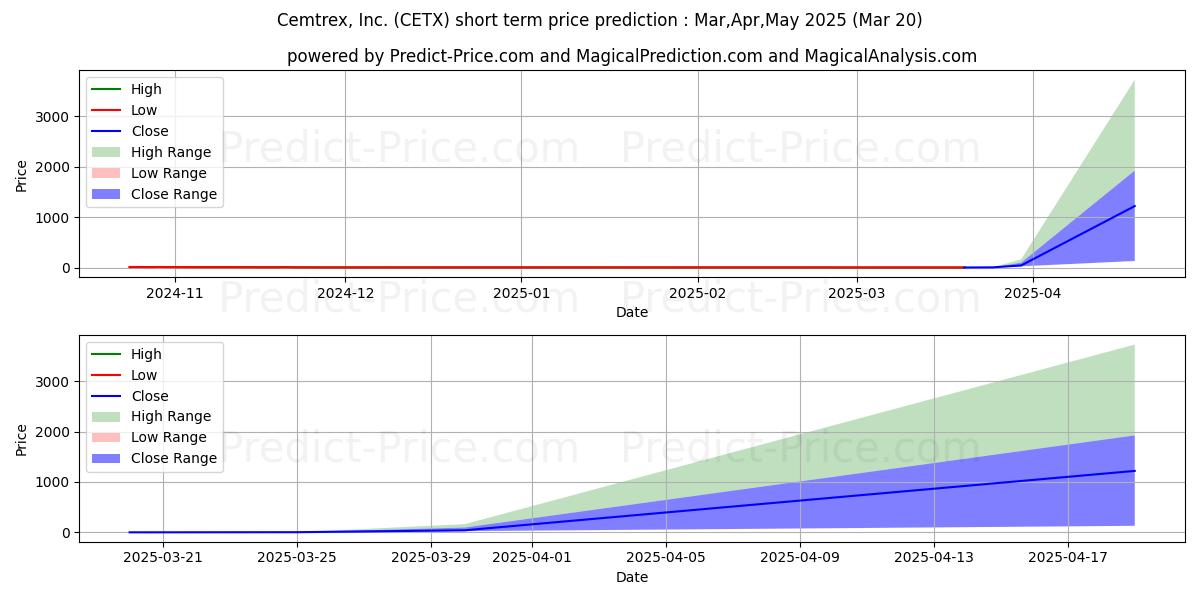
Task: Click the 2025-03-21 tick on bottom chart x-axis
Action: (x=163, y=557)
